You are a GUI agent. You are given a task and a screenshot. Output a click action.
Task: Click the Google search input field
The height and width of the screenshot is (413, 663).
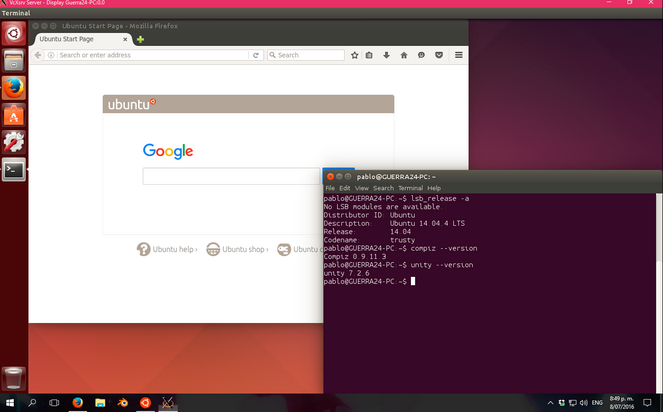(231, 176)
